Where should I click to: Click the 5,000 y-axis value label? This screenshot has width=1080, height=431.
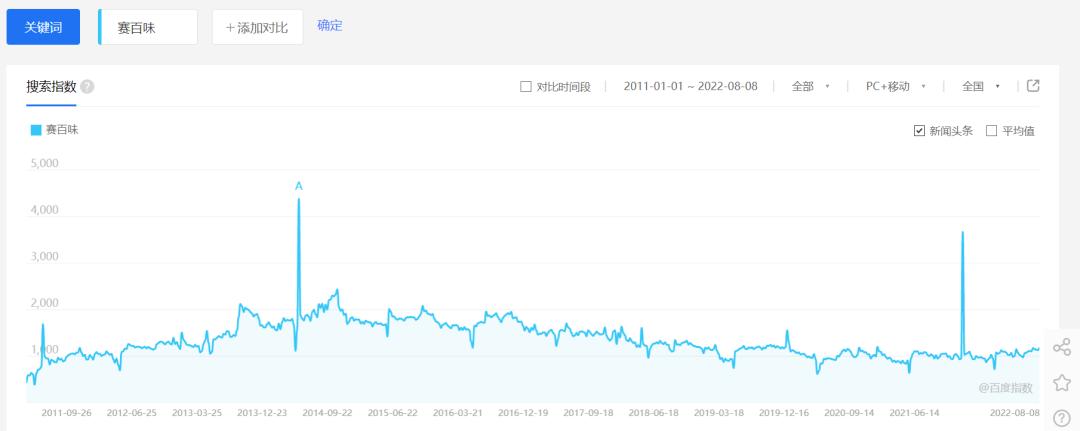click(45, 164)
